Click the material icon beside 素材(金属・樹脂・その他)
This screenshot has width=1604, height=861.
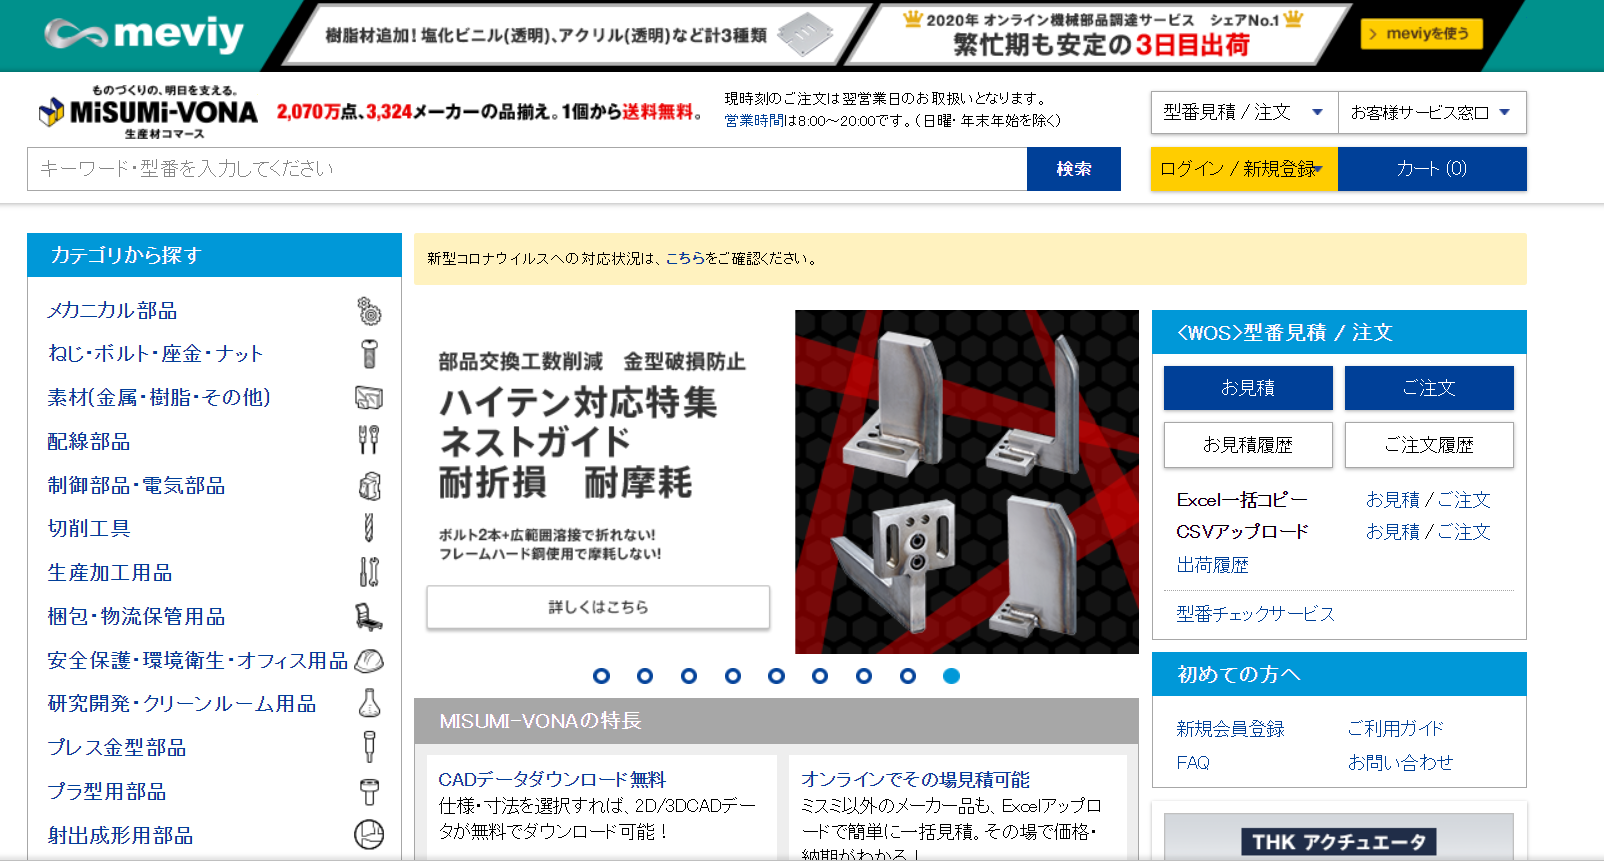tap(369, 398)
